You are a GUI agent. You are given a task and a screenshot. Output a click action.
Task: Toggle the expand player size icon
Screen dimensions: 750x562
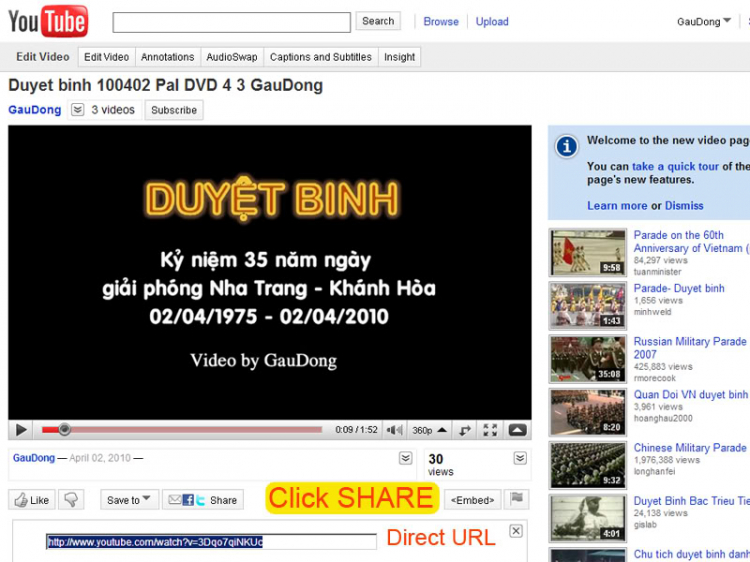click(465, 430)
